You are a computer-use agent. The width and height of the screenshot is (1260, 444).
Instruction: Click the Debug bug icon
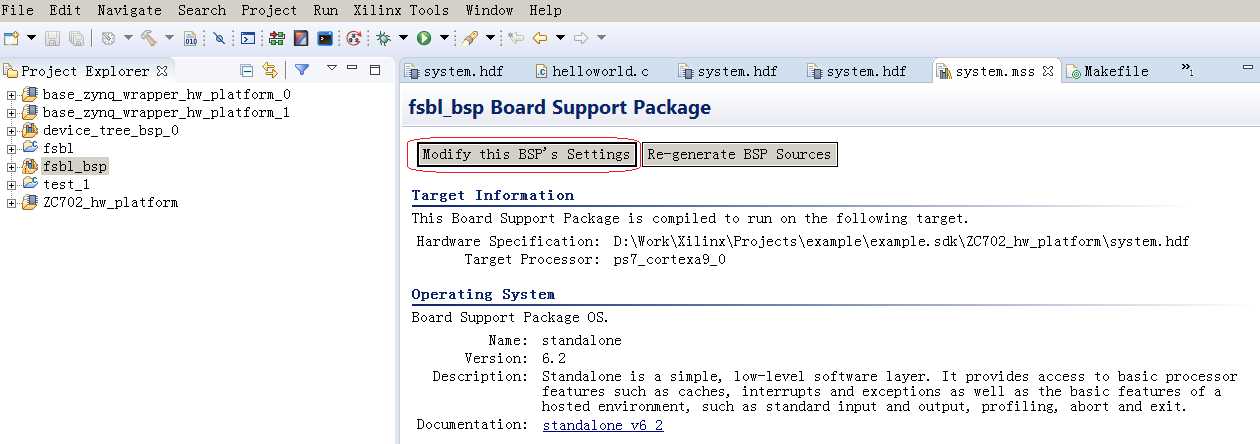point(383,38)
